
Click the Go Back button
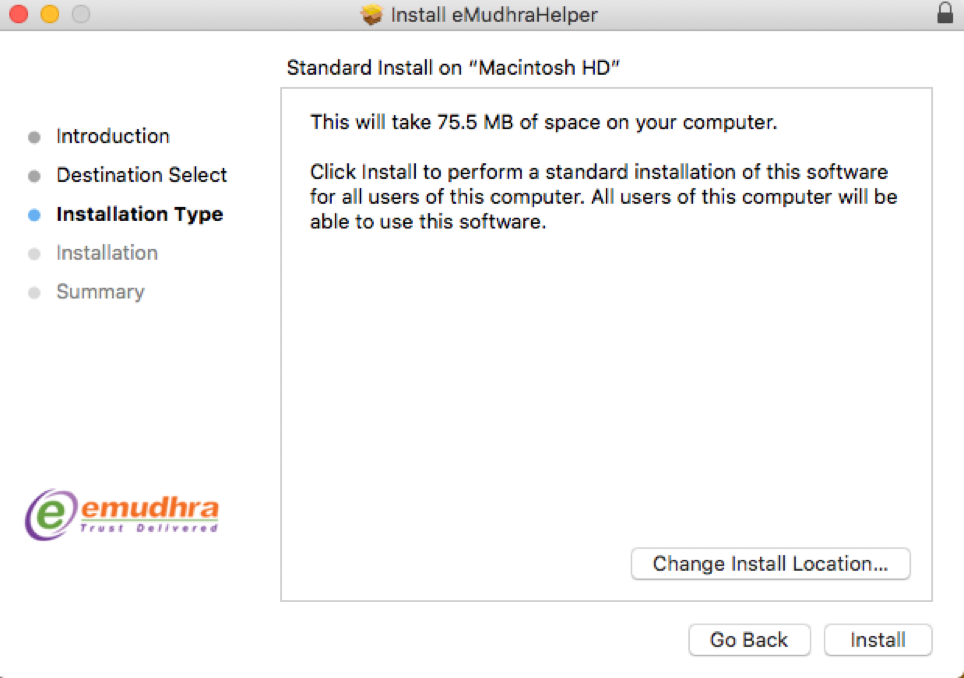click(749, 640)
